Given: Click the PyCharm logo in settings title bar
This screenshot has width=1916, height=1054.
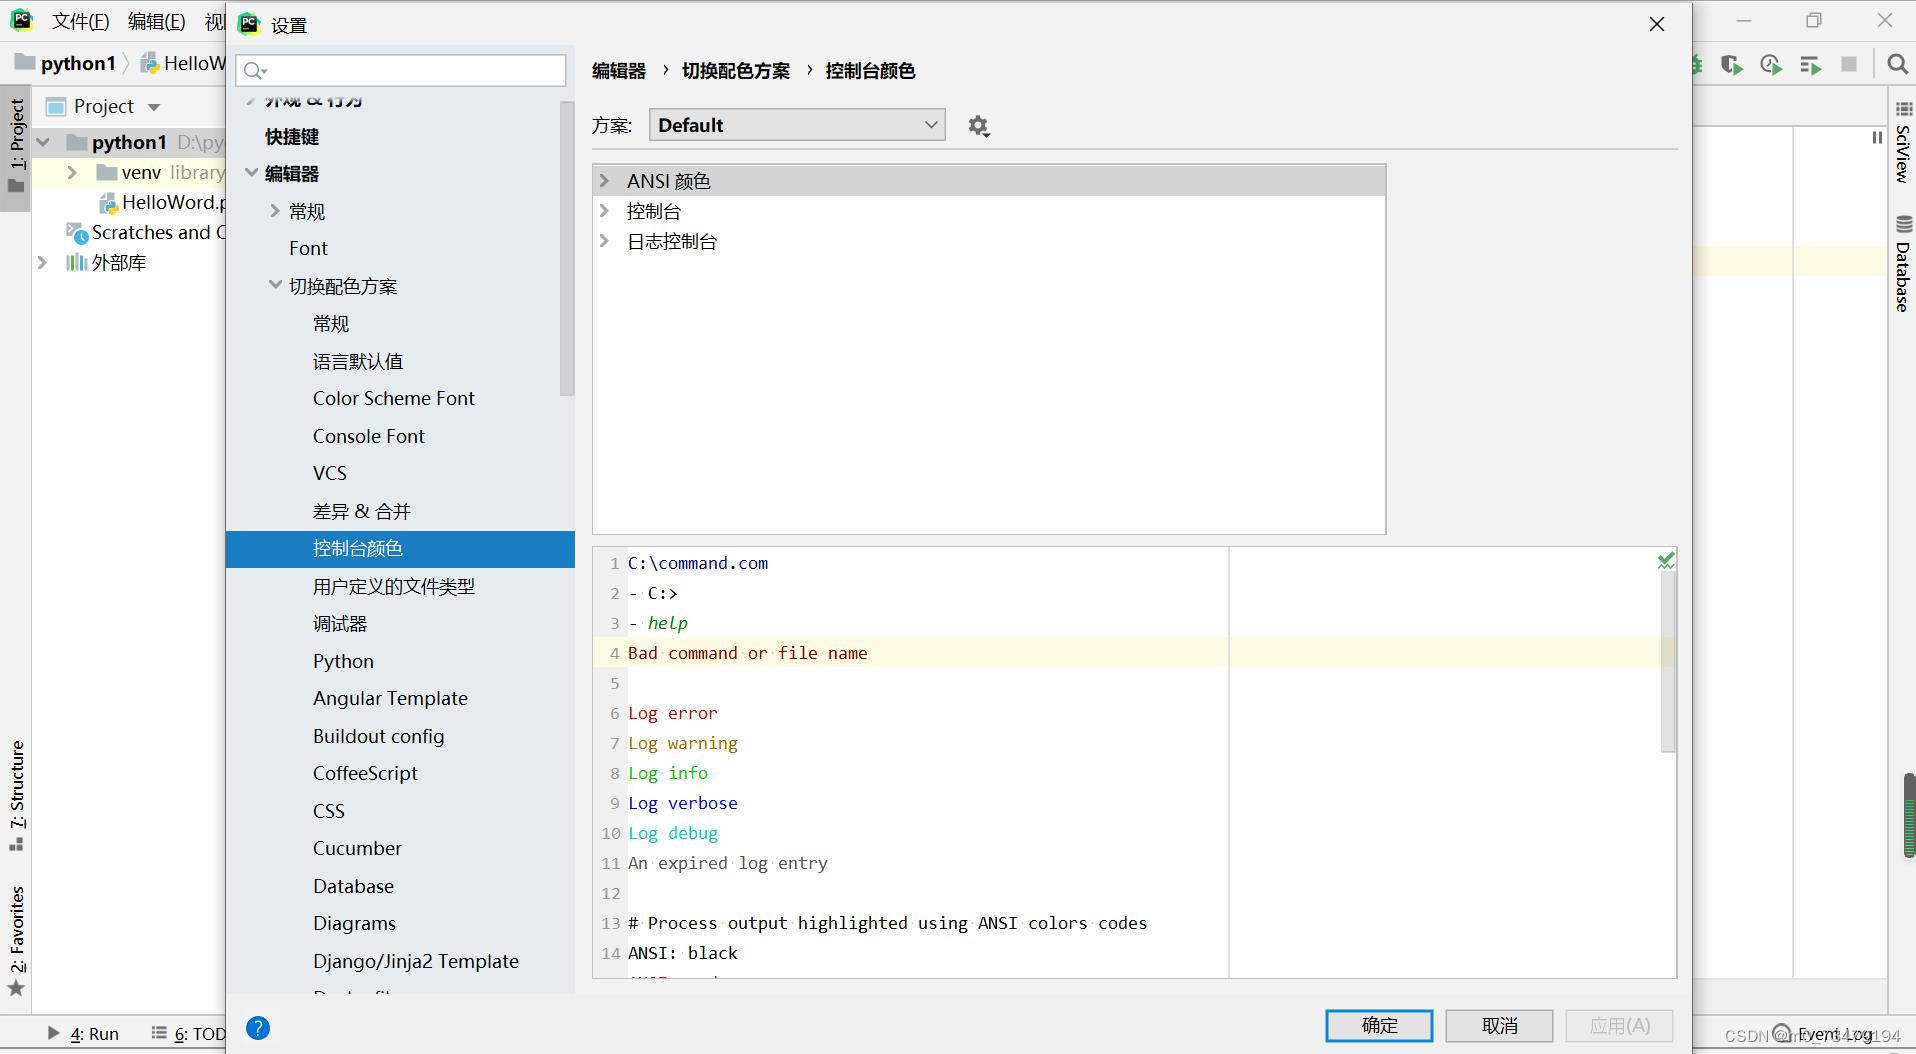Looking at the screenshot, I should (x=249, y=24).
